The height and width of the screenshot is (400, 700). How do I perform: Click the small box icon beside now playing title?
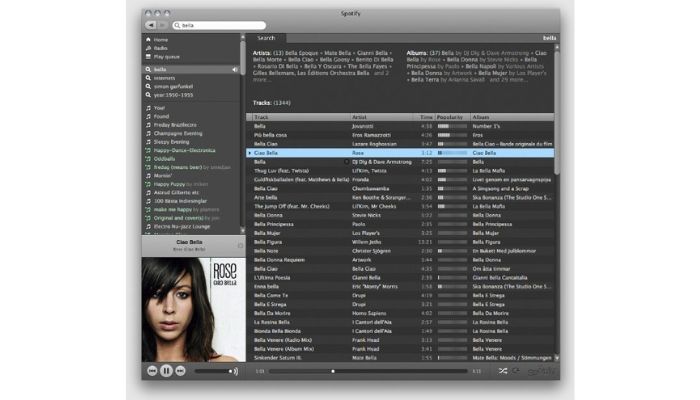[240, 246]
